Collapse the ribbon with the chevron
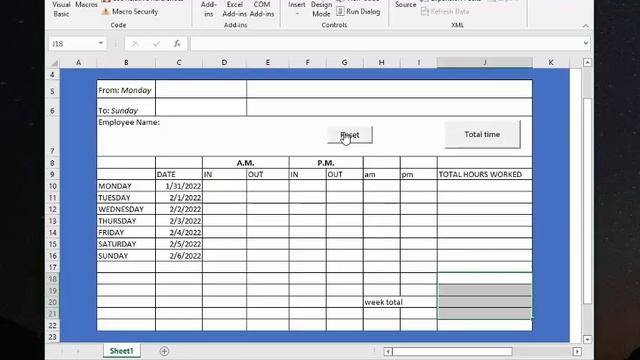The height and width of the screenshot is (360, 640). [586, 26]
